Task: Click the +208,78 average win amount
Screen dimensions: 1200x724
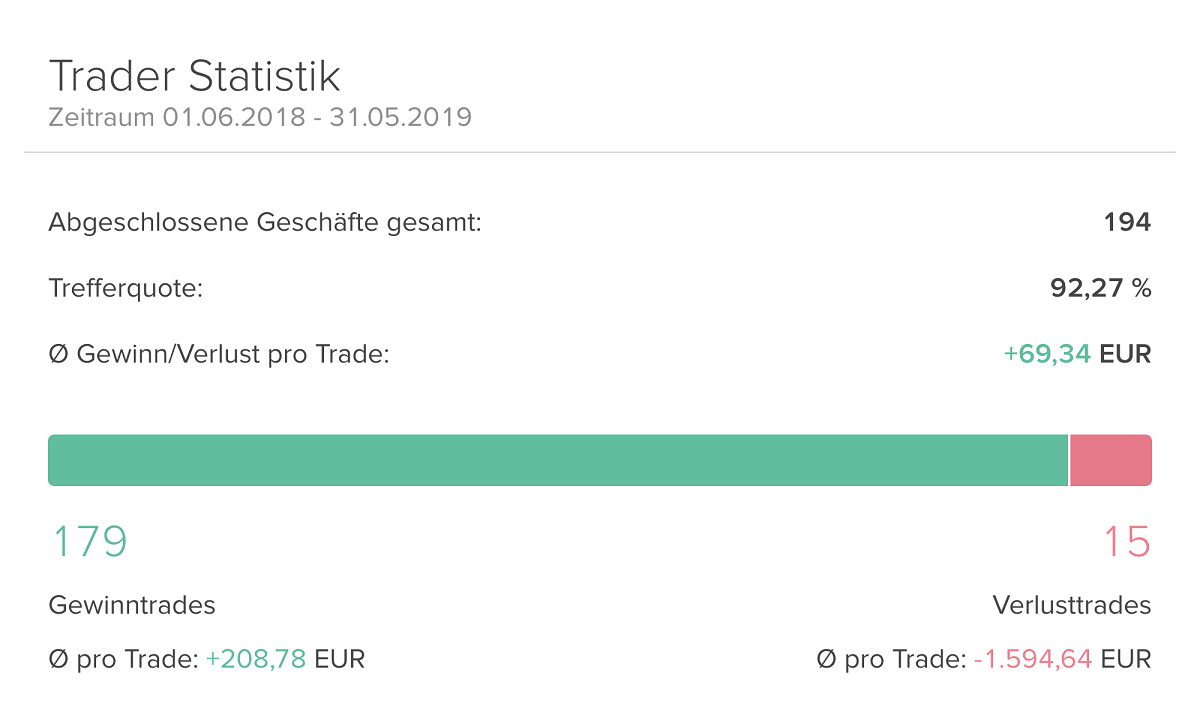Action: [x=255, y=659]
